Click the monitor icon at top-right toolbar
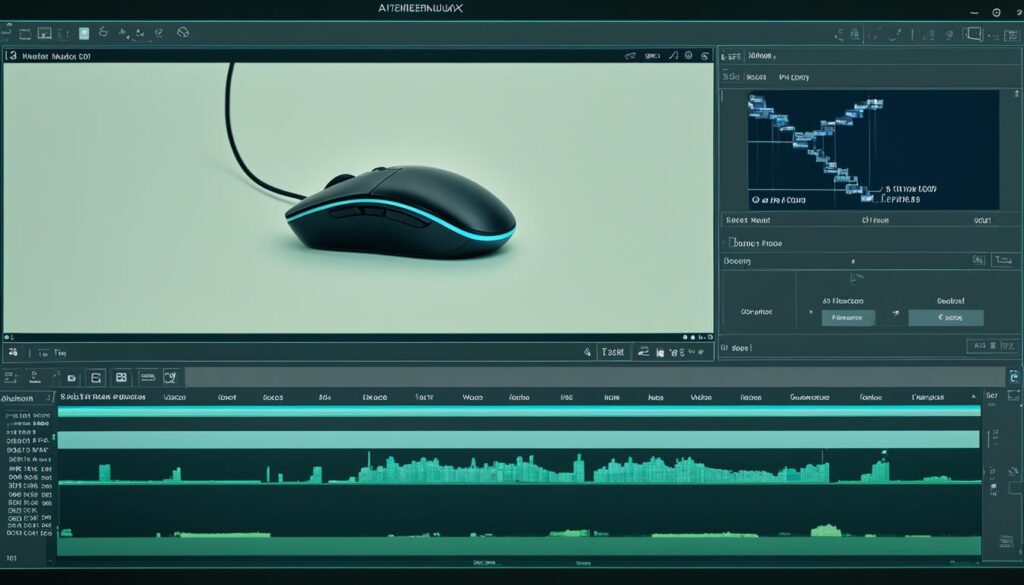The height and width of the screenshot is (585, 1024). point(971,33)
